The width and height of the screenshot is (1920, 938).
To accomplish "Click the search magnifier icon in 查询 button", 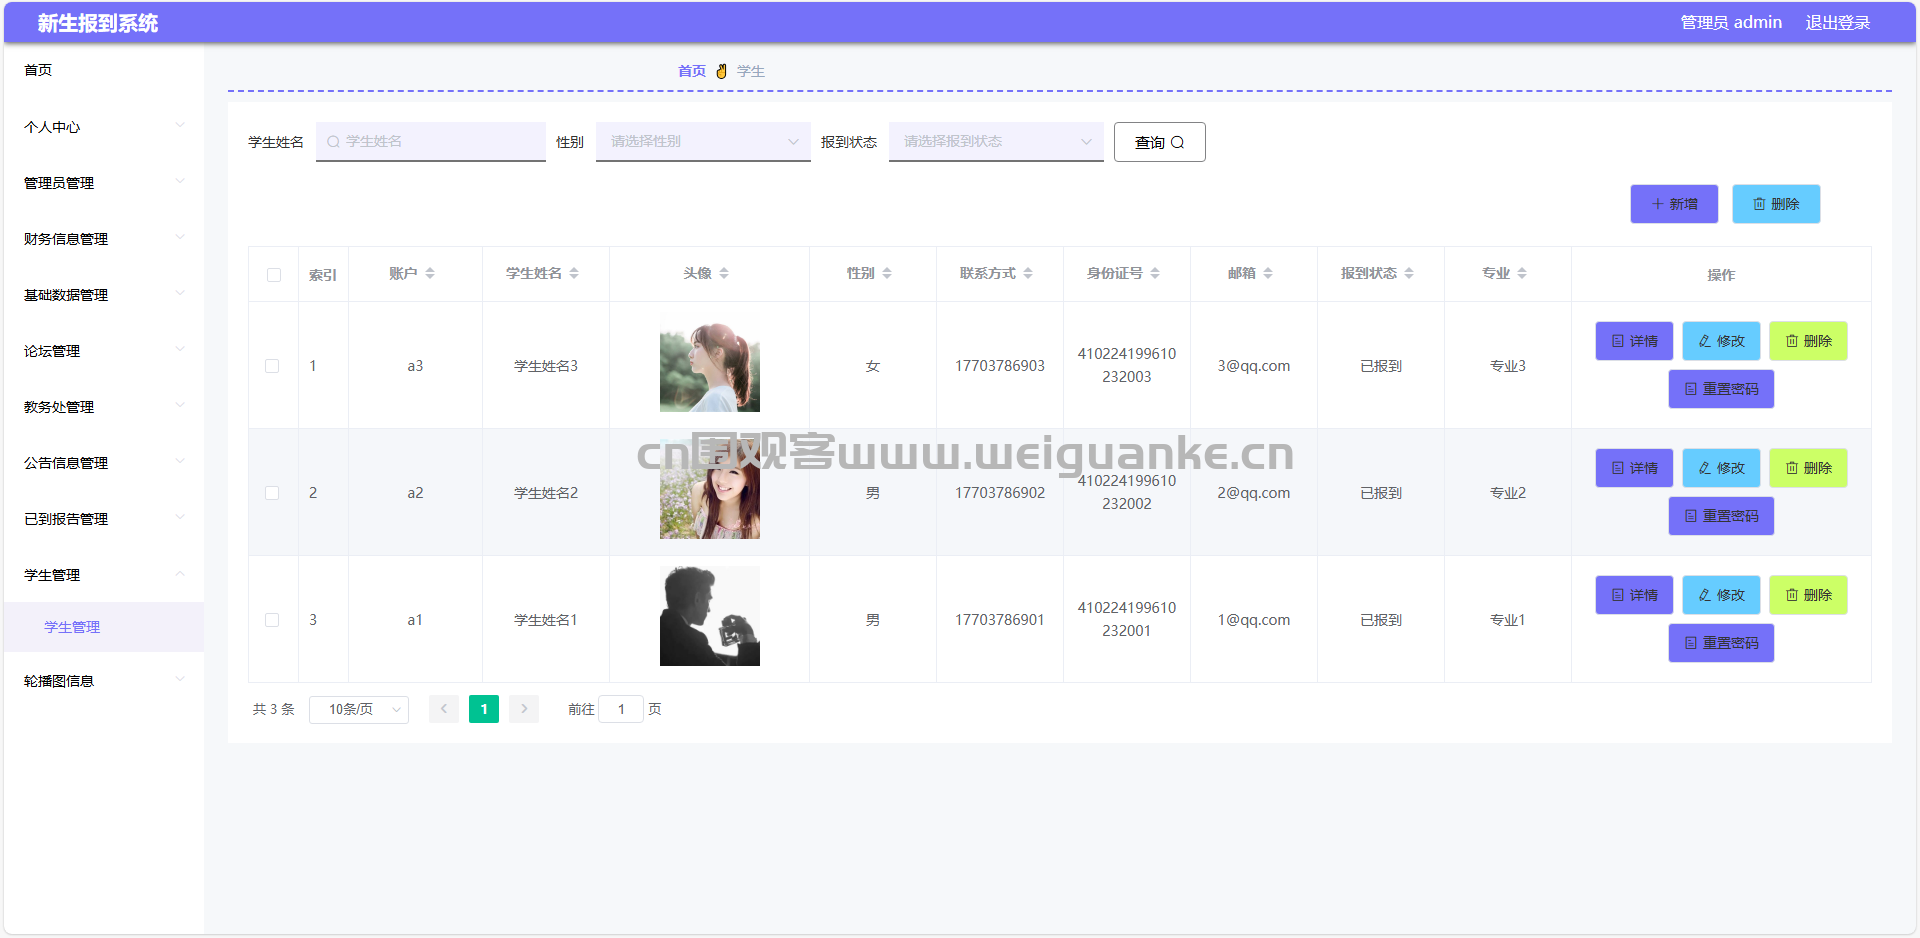I will click(x=1177, y=143).
